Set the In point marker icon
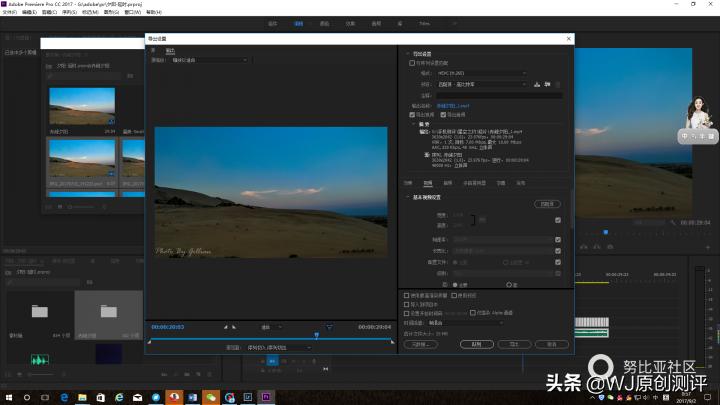 pyautogui.click(x=225, y=326)
